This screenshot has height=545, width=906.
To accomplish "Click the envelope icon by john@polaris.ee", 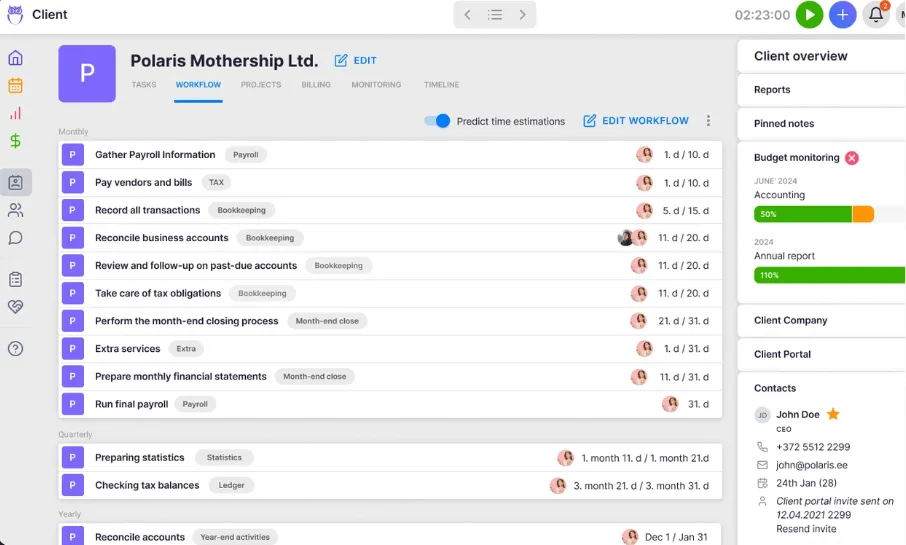I will 762,465.
